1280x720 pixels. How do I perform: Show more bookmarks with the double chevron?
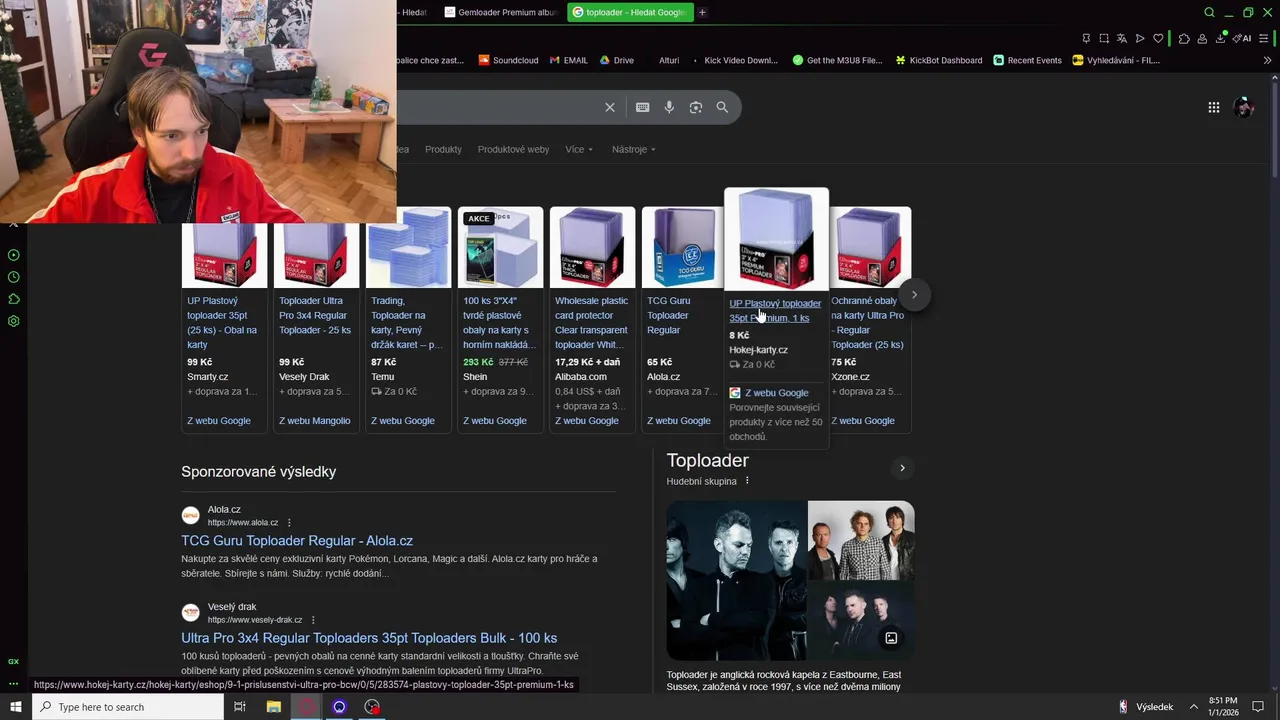click(x=1267, y=60)
